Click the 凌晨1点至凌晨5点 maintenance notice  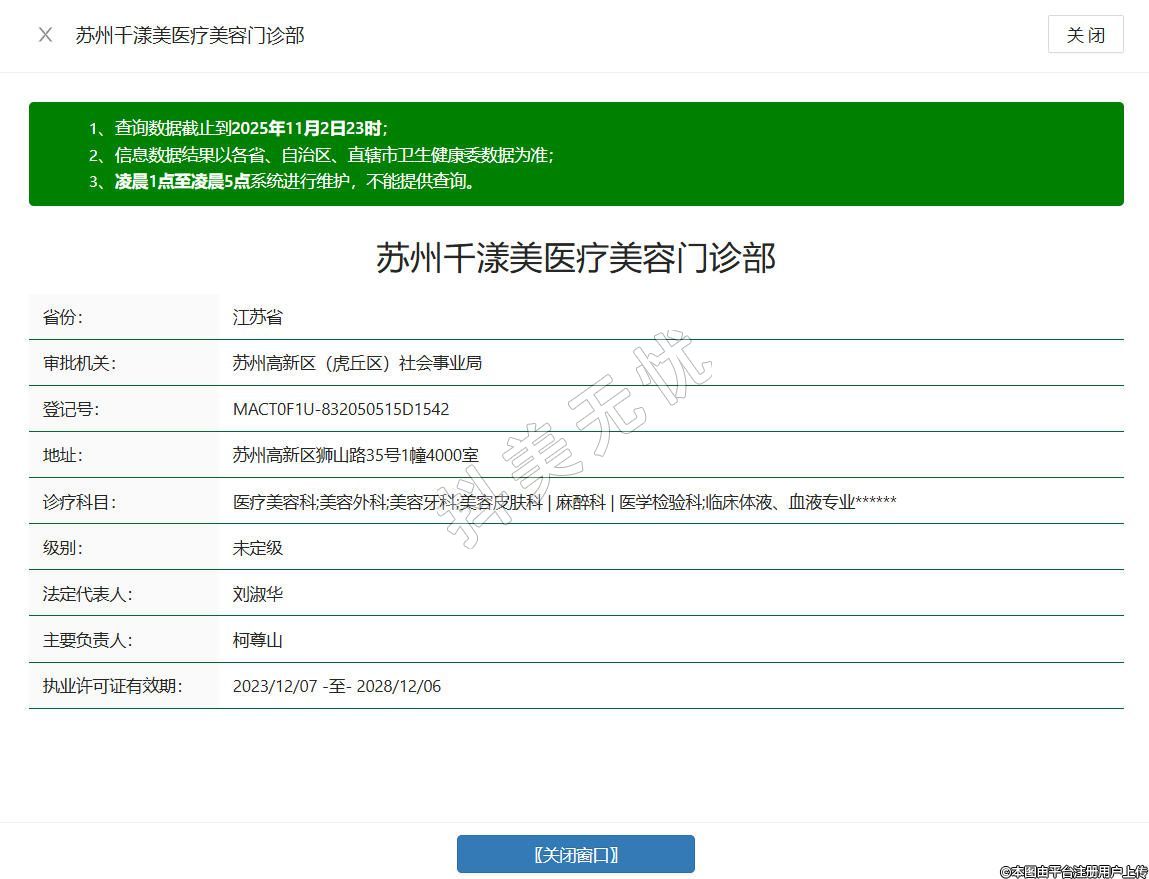(x=295, y=181)
